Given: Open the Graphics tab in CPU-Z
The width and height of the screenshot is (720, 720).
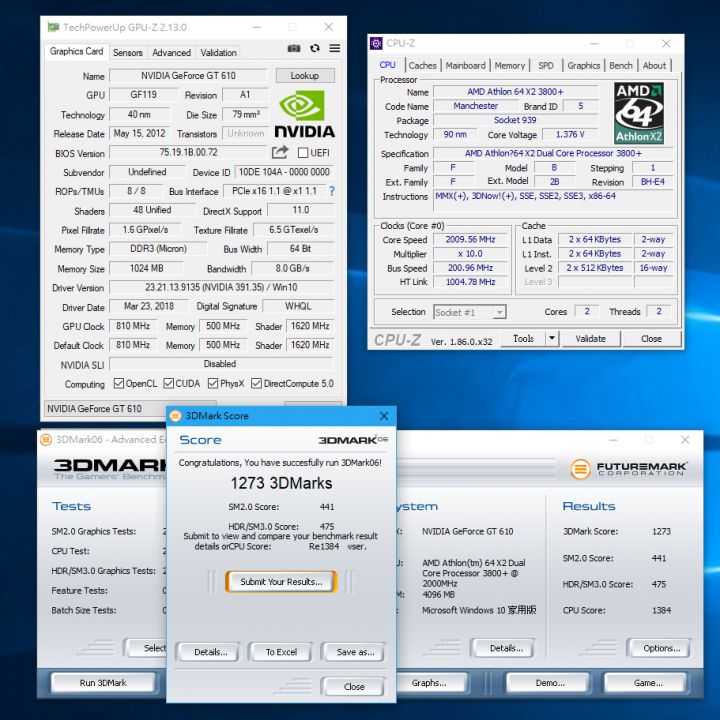Looking at the screenshot, I should click(x=584, y=66).
